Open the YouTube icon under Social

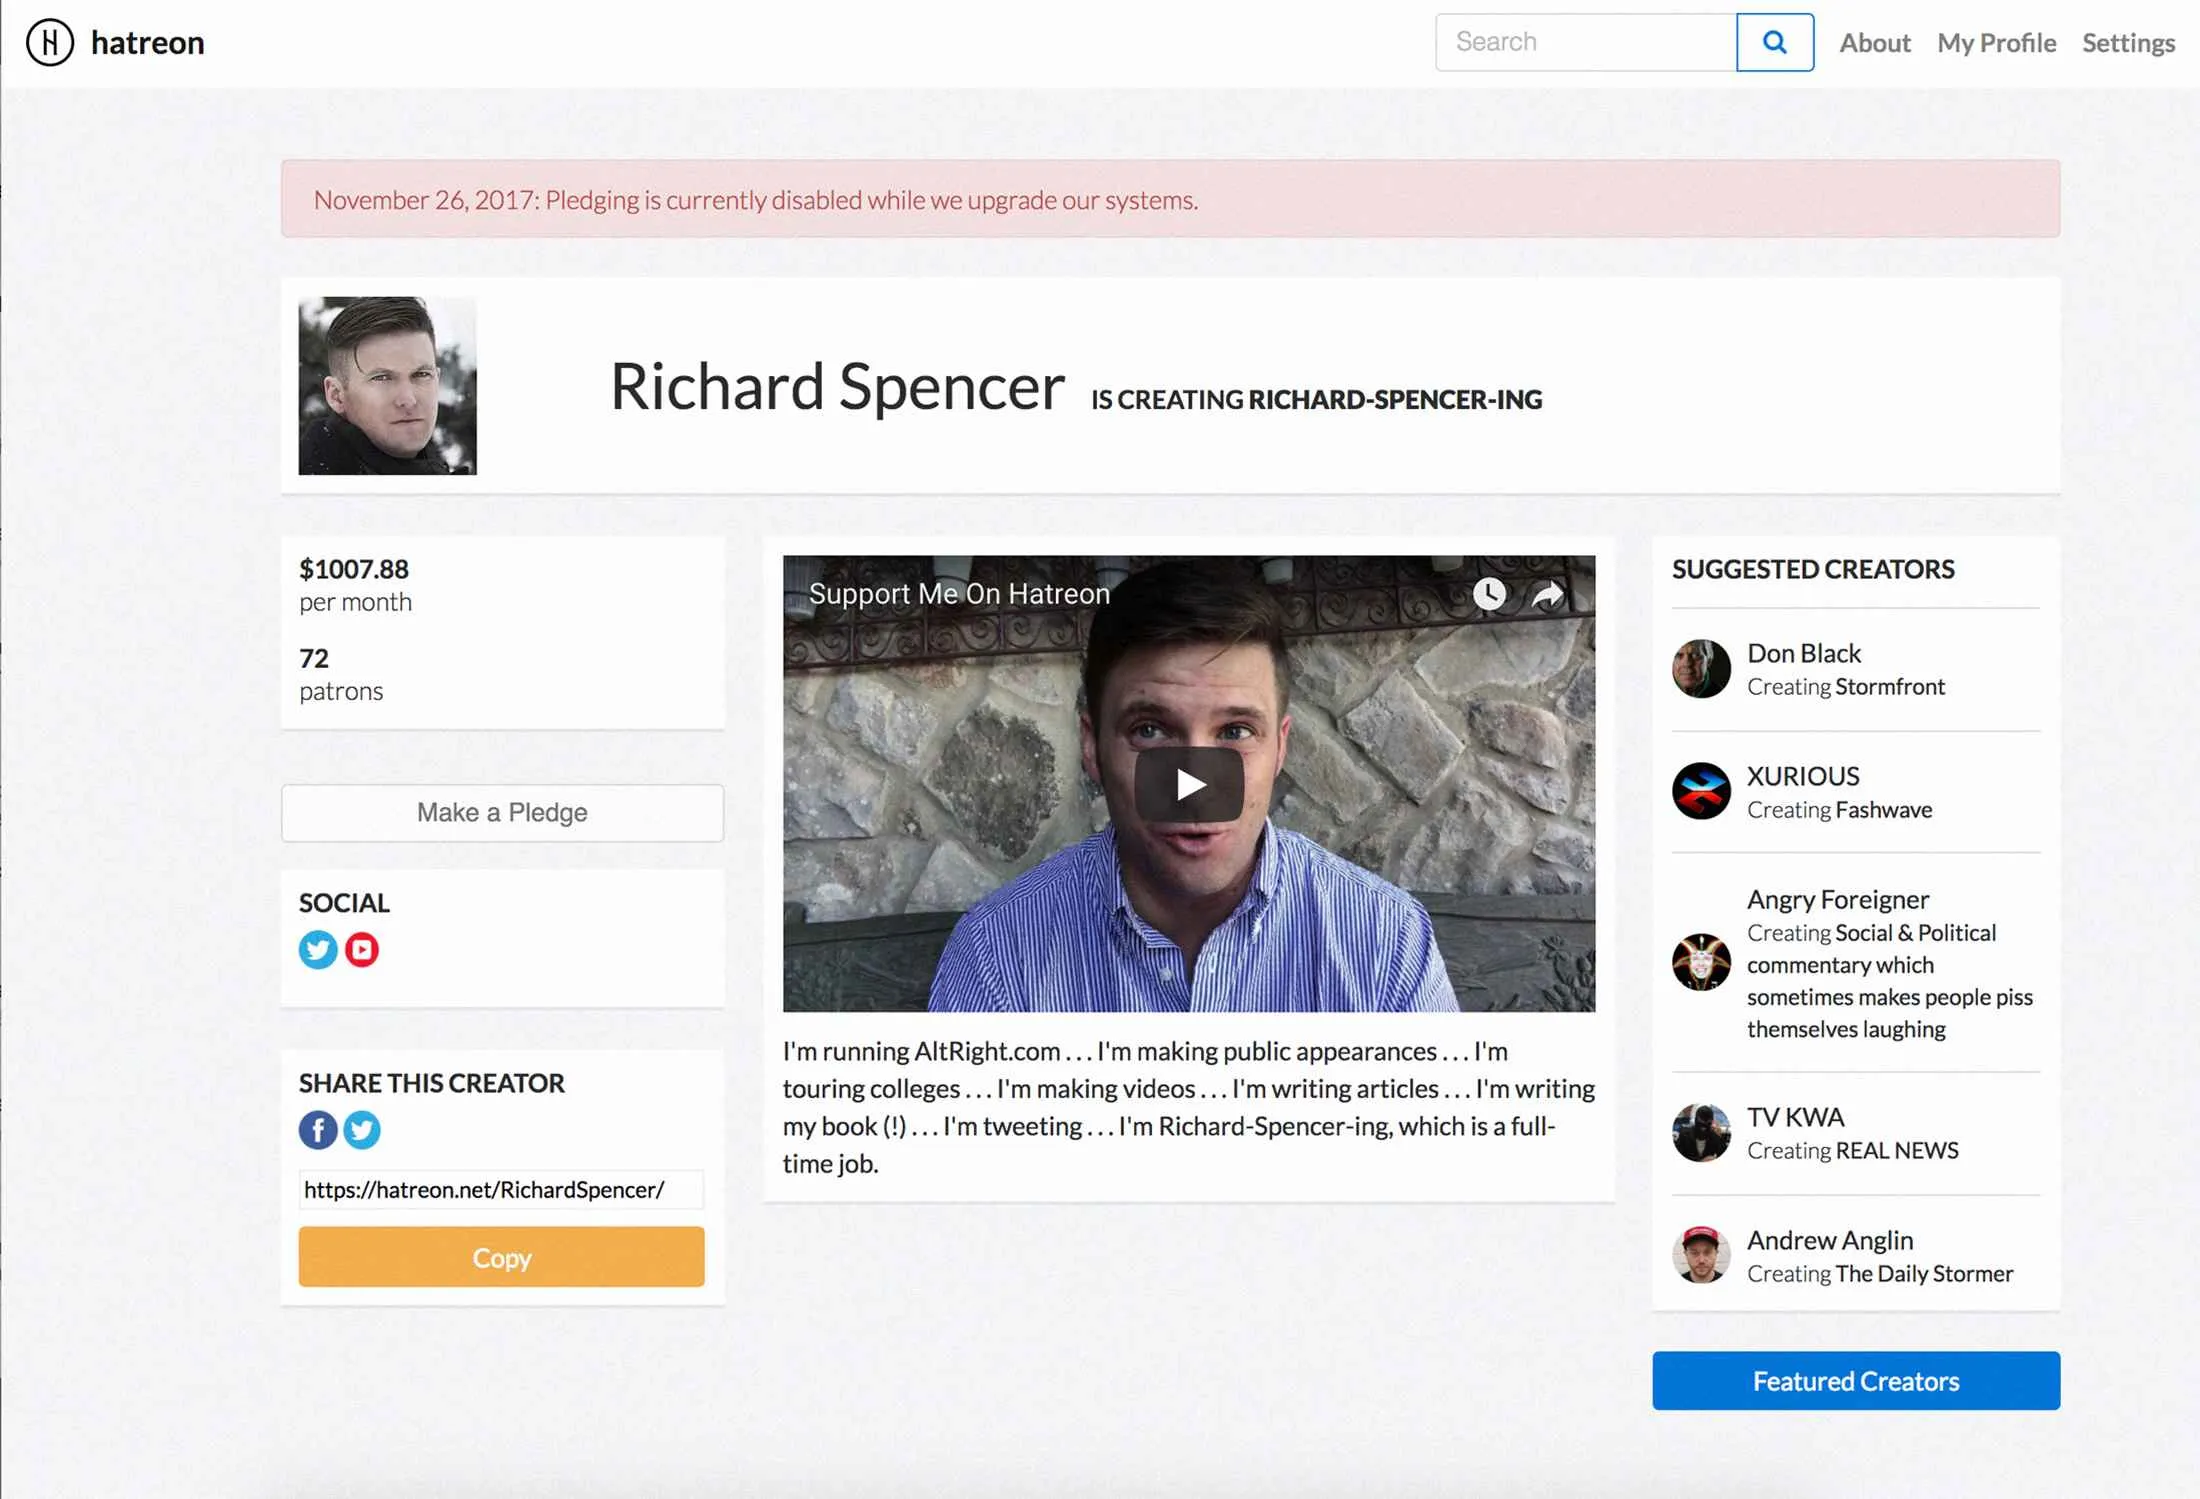(362, 949)
